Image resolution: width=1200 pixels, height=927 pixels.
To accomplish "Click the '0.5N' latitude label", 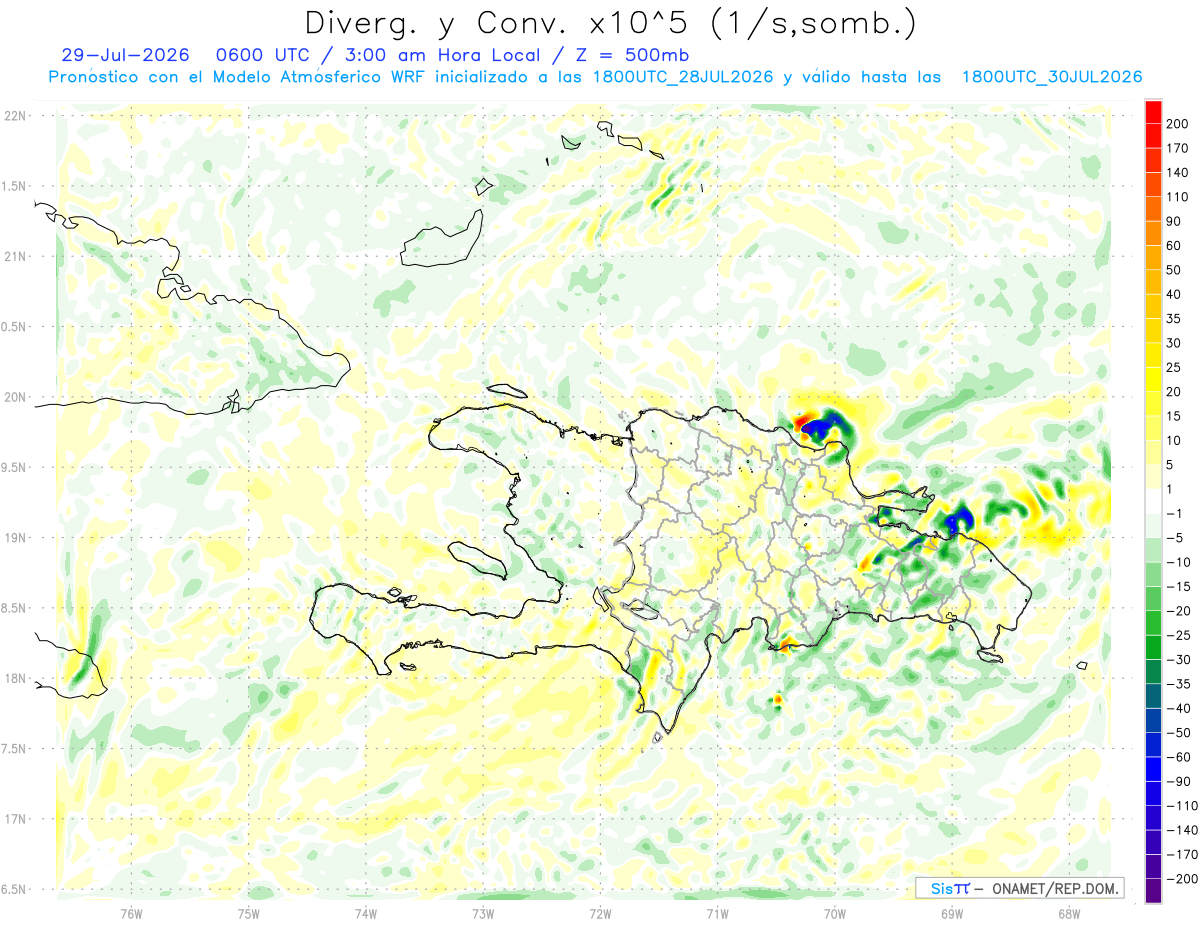I will pyautogui.click(x=14, y=327).
